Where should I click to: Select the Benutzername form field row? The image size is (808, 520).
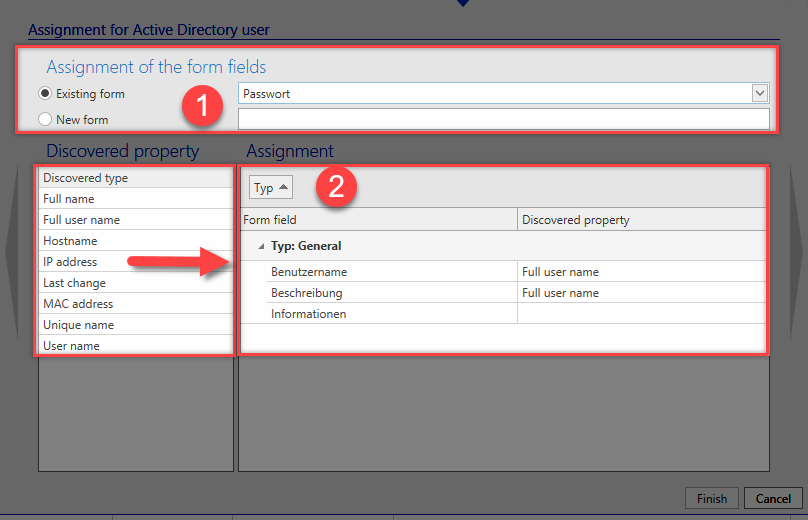(392, 272)
